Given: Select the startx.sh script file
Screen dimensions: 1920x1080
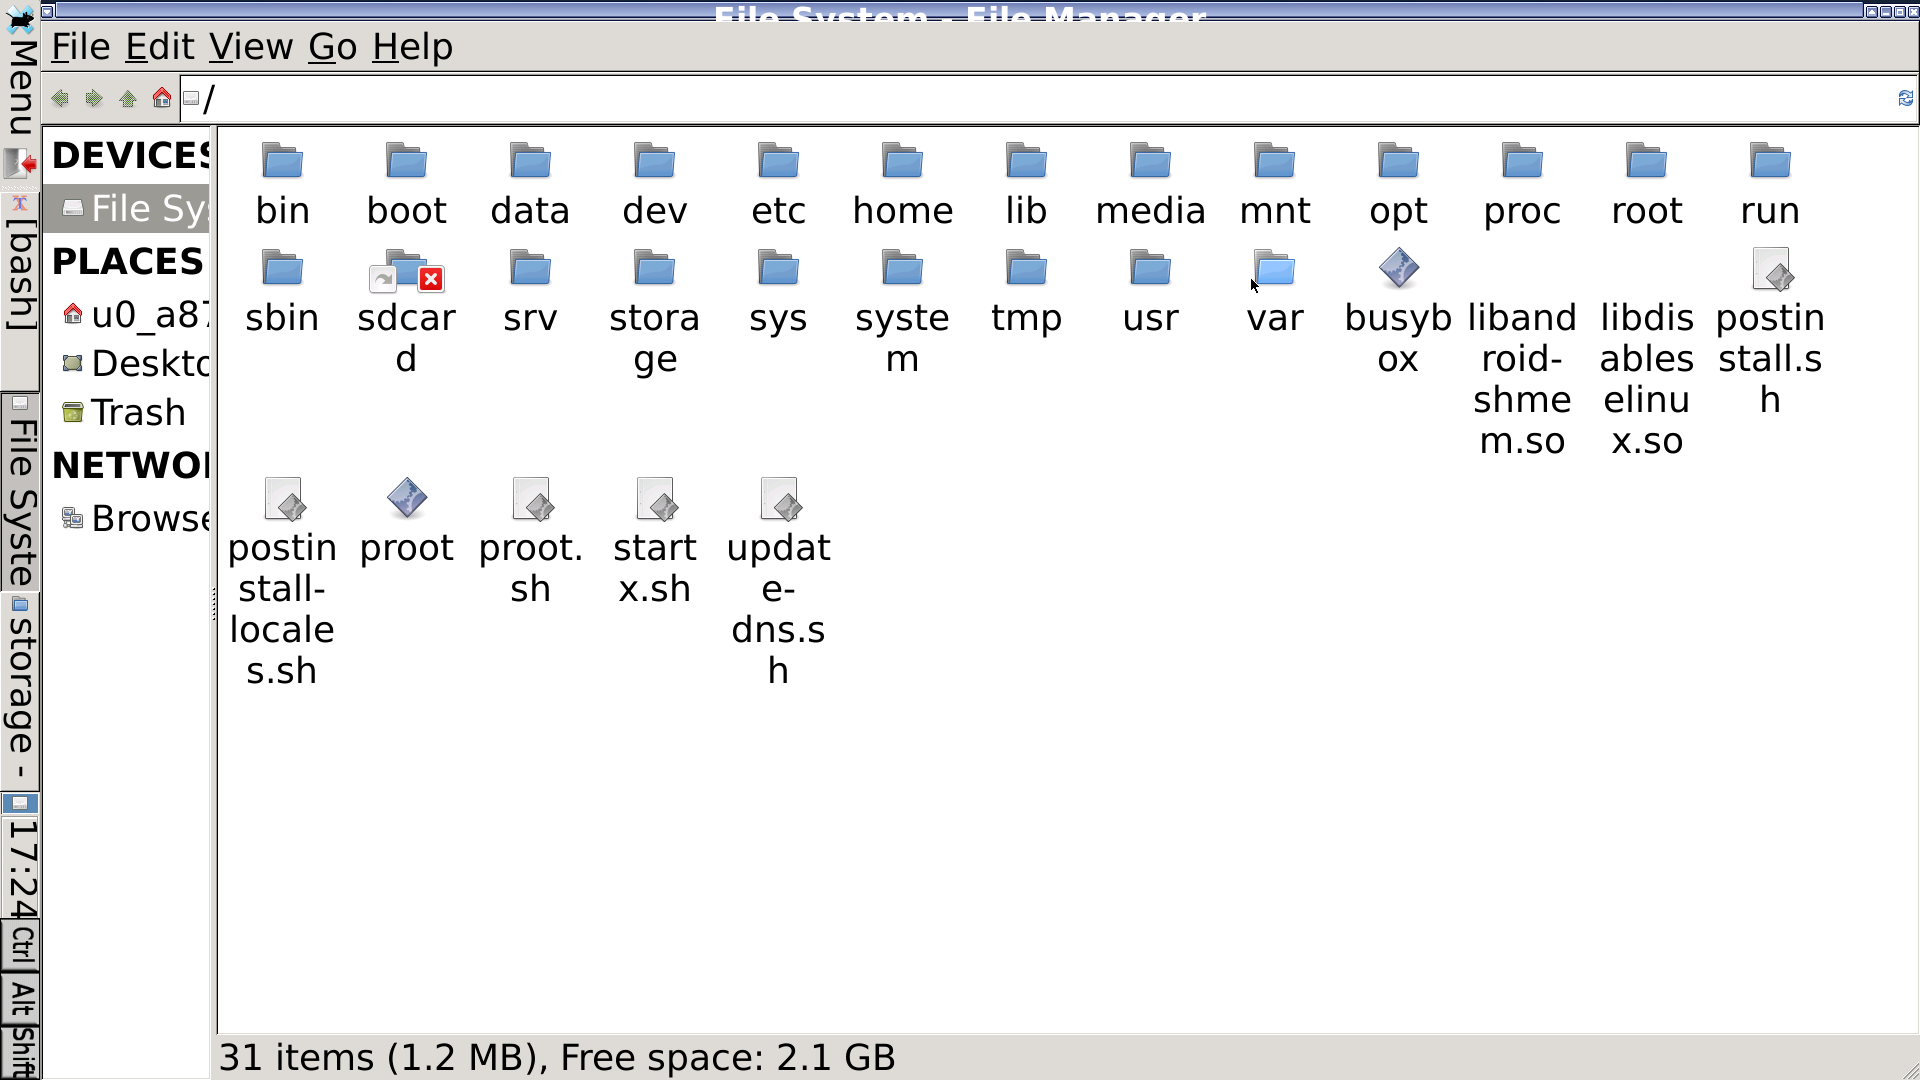Looking at the screenshot, I should [x=654, y=499].
